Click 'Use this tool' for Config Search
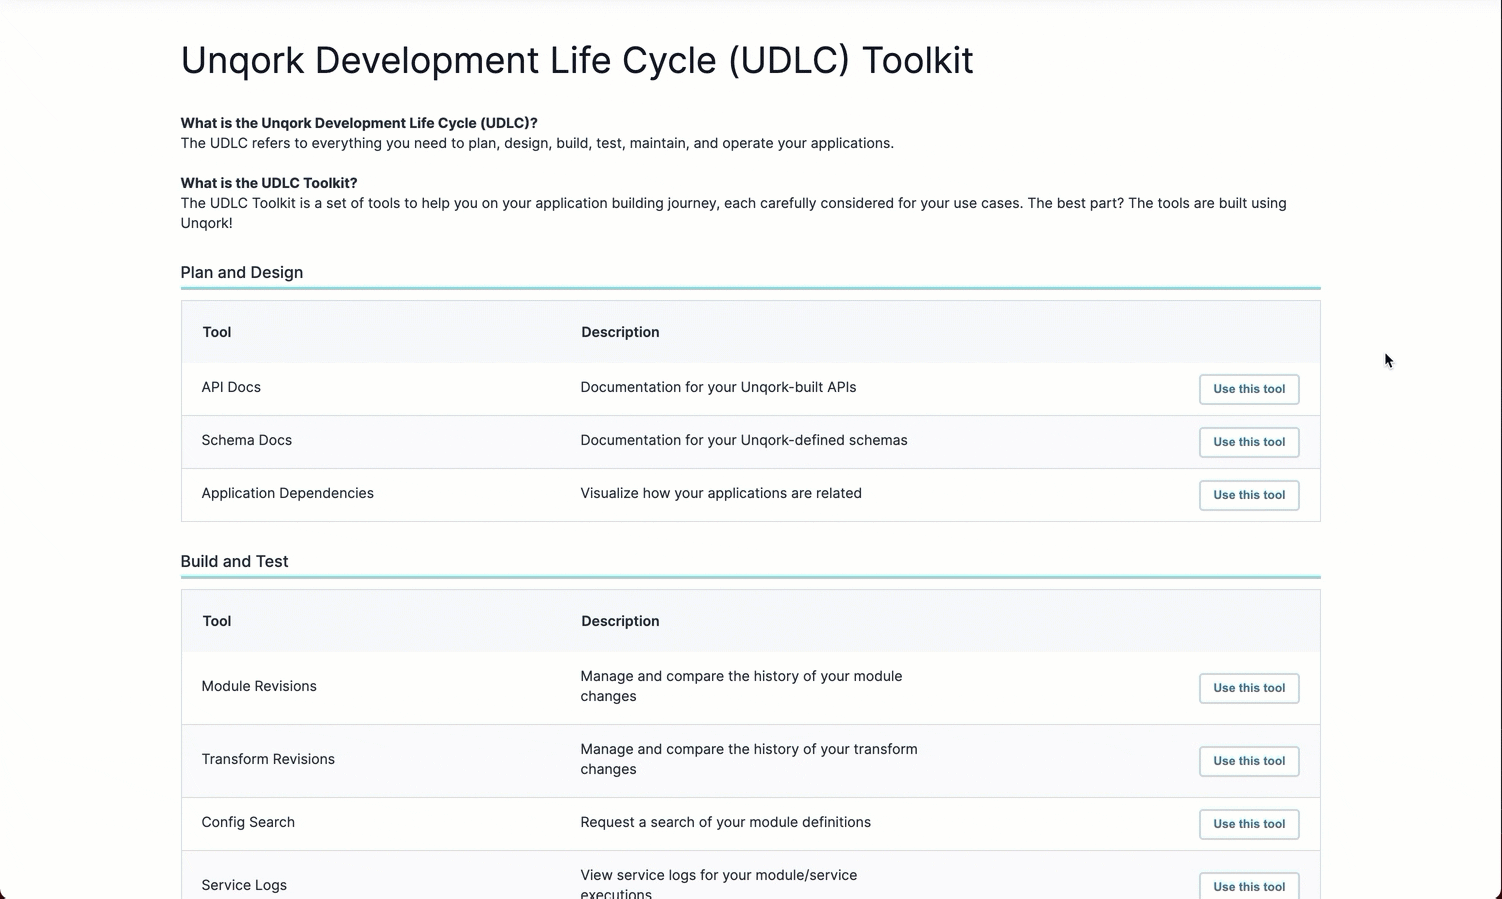 tap(1249, 824)
